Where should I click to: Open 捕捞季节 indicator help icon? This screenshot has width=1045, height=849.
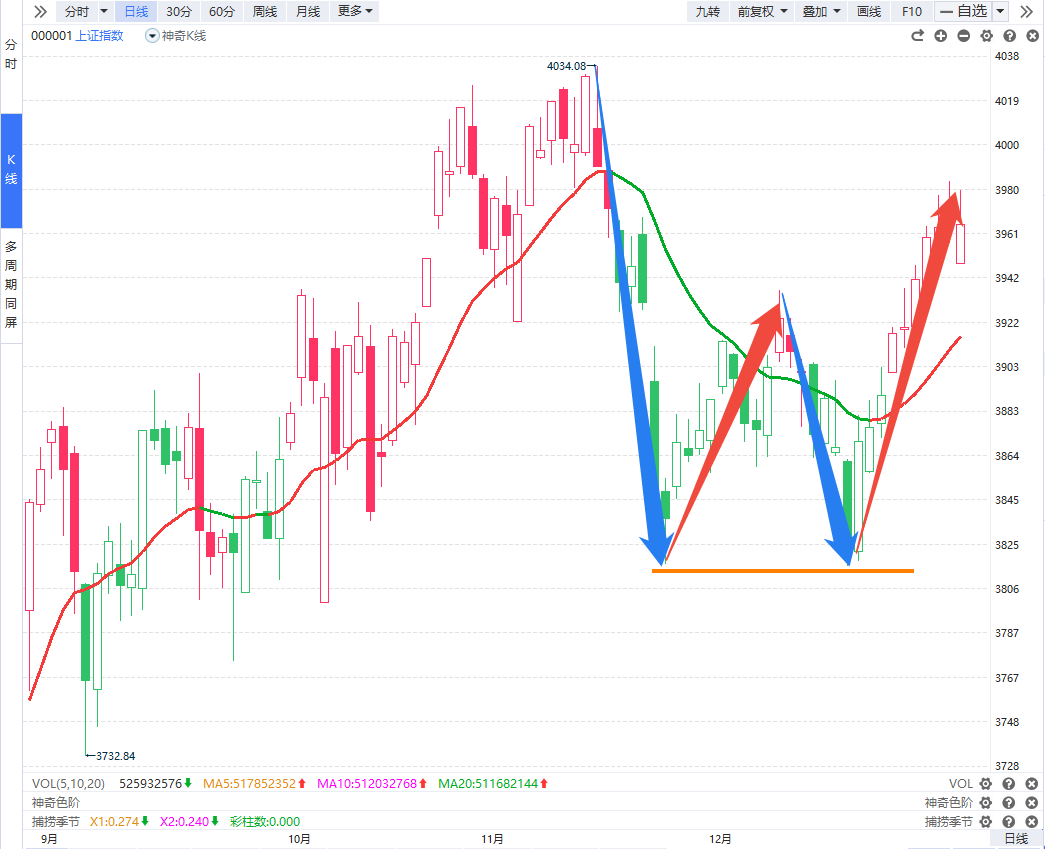(1009, 822)
